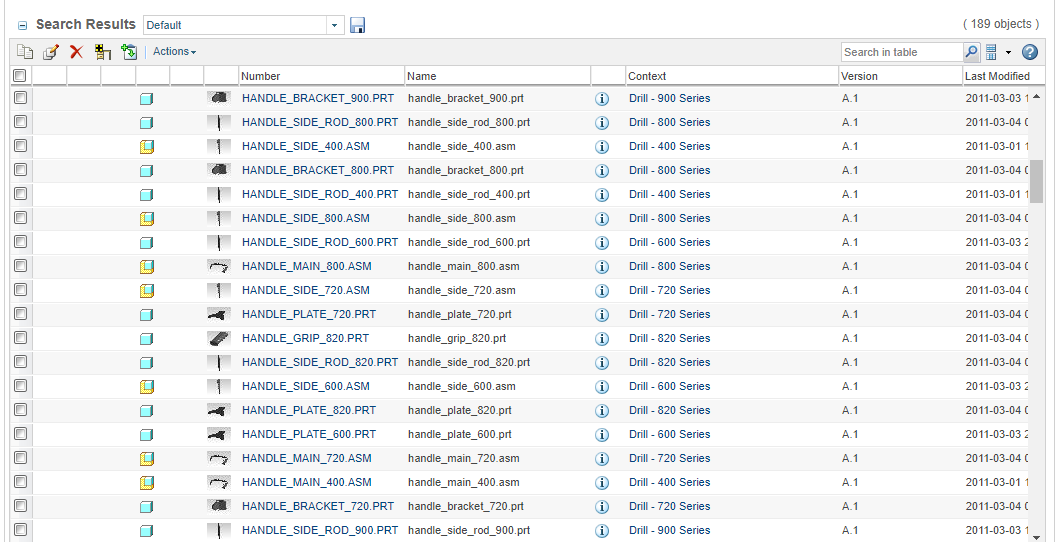Screen dimensions: 1058x542
Task: Tick the checkbox for HANDLE_GRIP_820.PRT
Action: [20, 337]
